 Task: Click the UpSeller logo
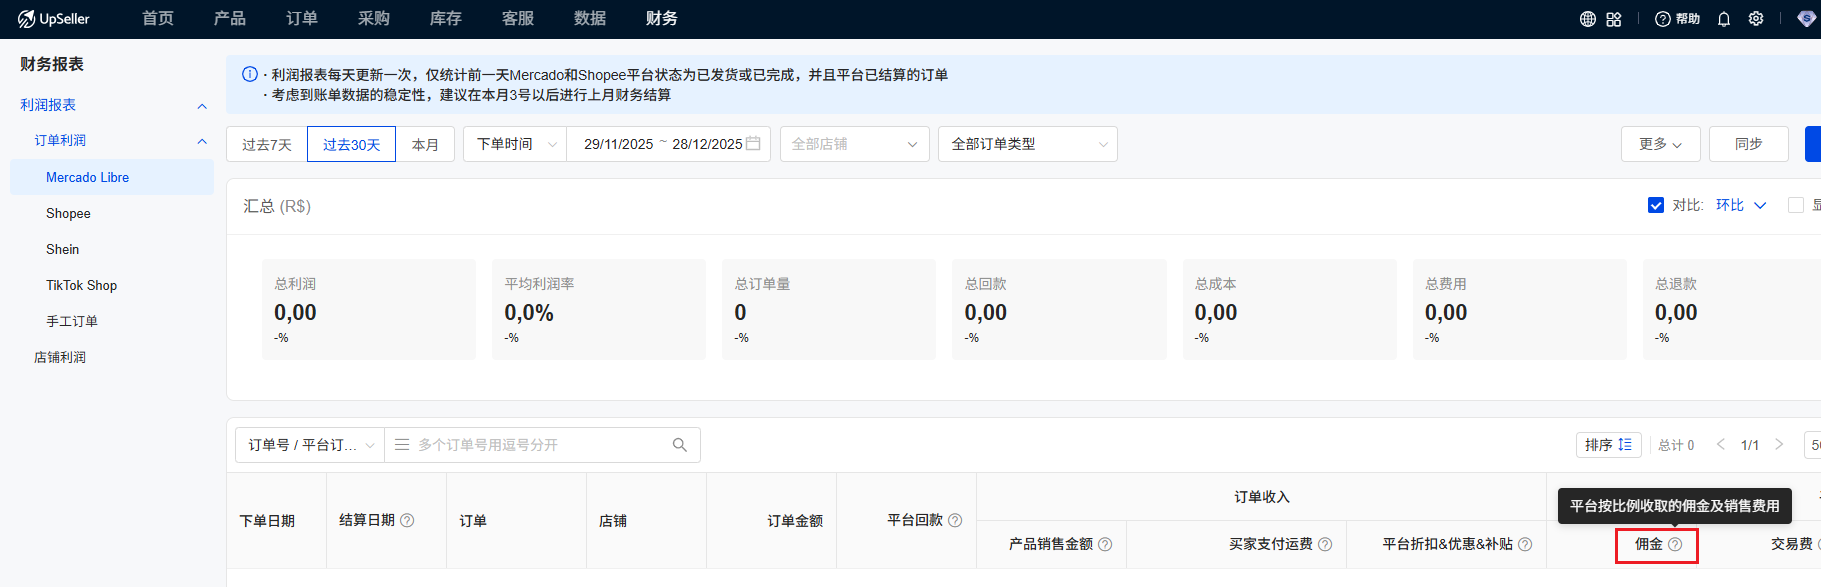click(x=54, y=19)
